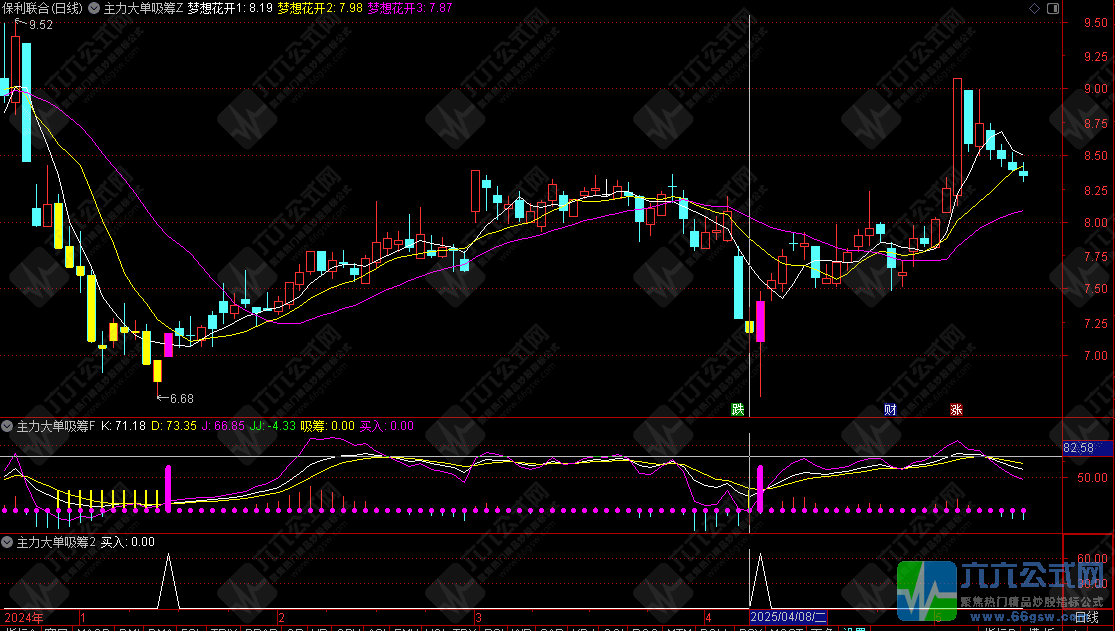Click the green 跌 event marker
This screenshot has width=1115, height=631.
coord(738,409)
